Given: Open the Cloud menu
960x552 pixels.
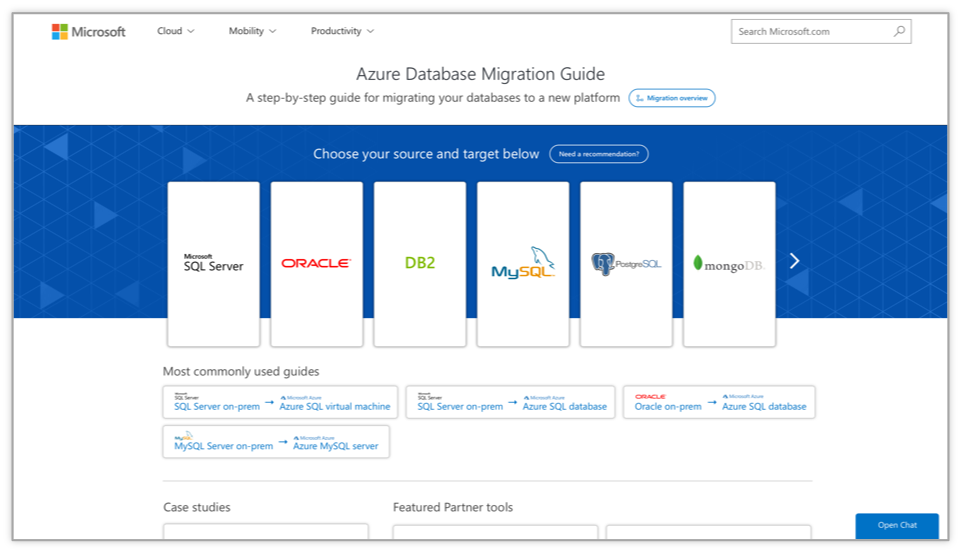Looking at the screenshot, I should point(176,31).
